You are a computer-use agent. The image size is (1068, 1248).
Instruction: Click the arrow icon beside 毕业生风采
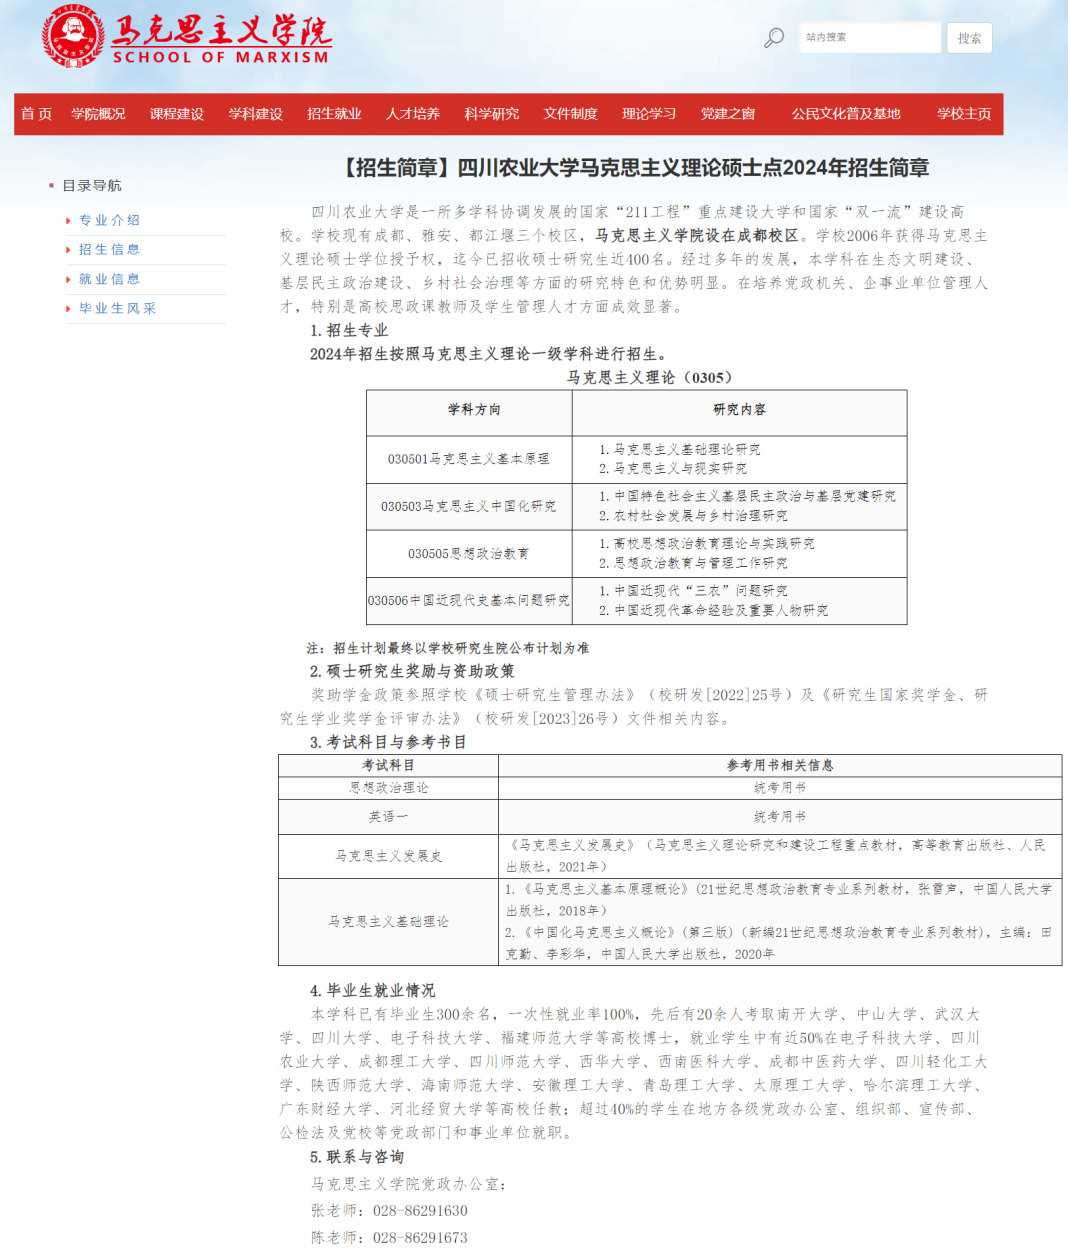[68, 308]
